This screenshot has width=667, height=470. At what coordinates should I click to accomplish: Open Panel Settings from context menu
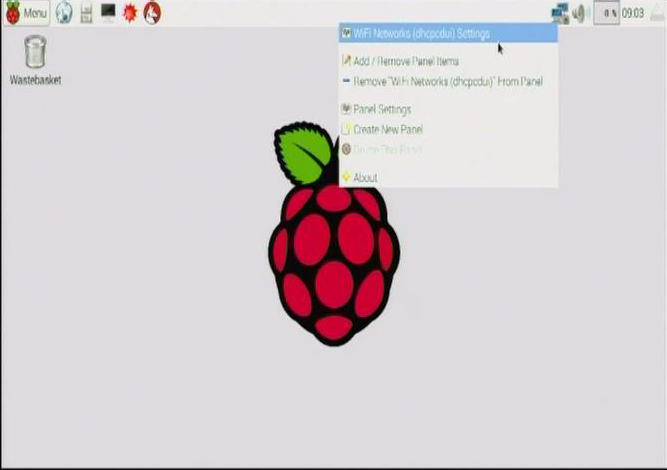point(448,109)
